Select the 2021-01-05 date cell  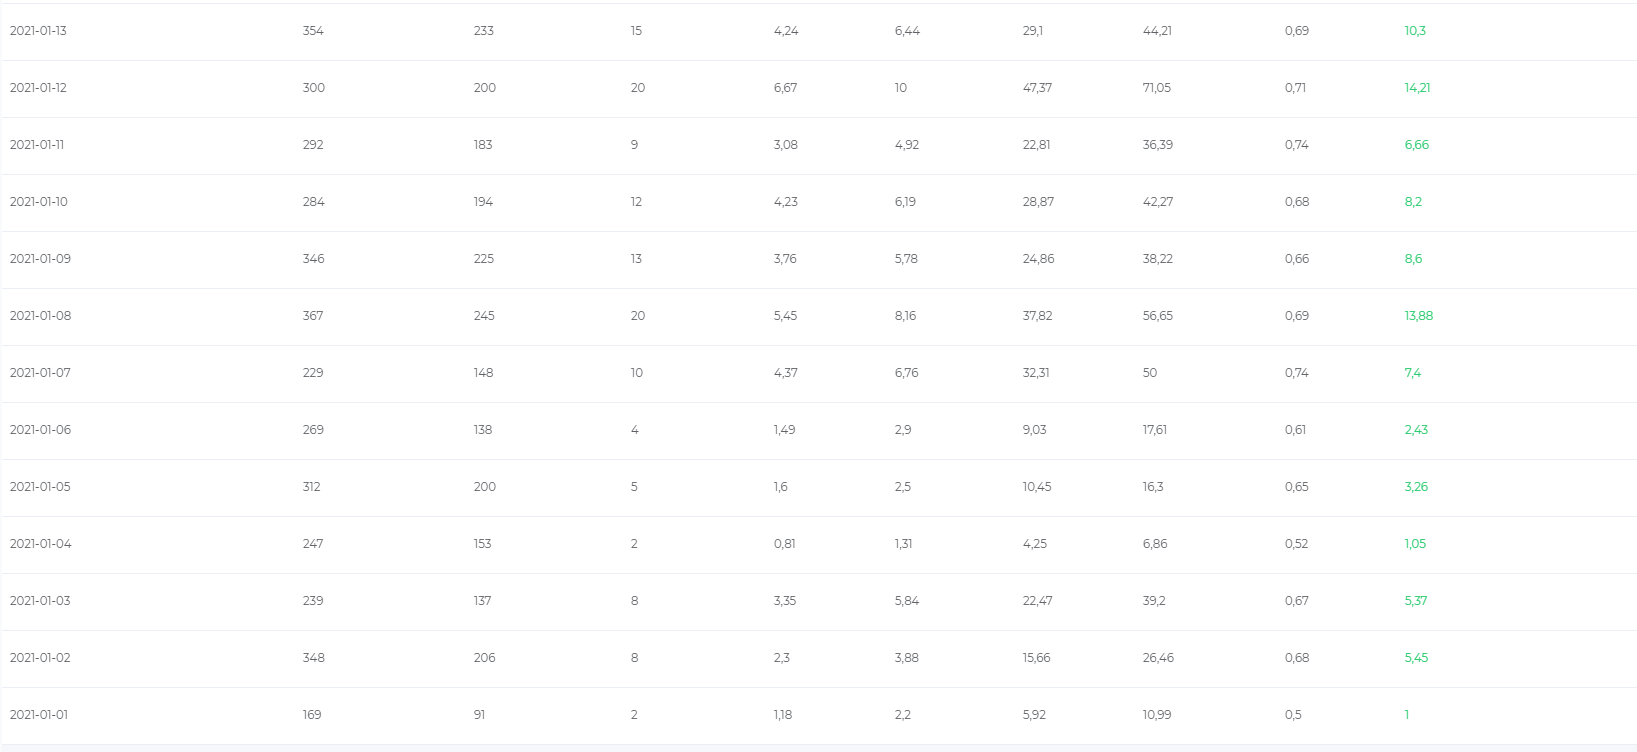click(x=40, y=487)
